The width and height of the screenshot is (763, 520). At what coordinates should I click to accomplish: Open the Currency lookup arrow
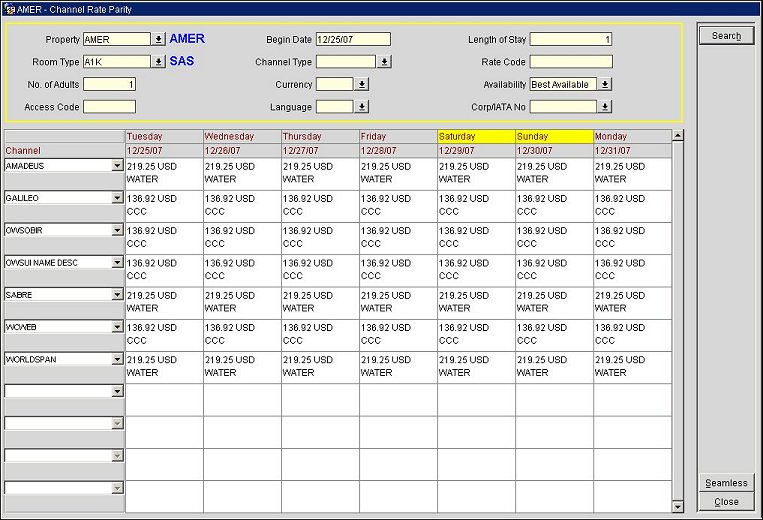(x=362, y=85)
